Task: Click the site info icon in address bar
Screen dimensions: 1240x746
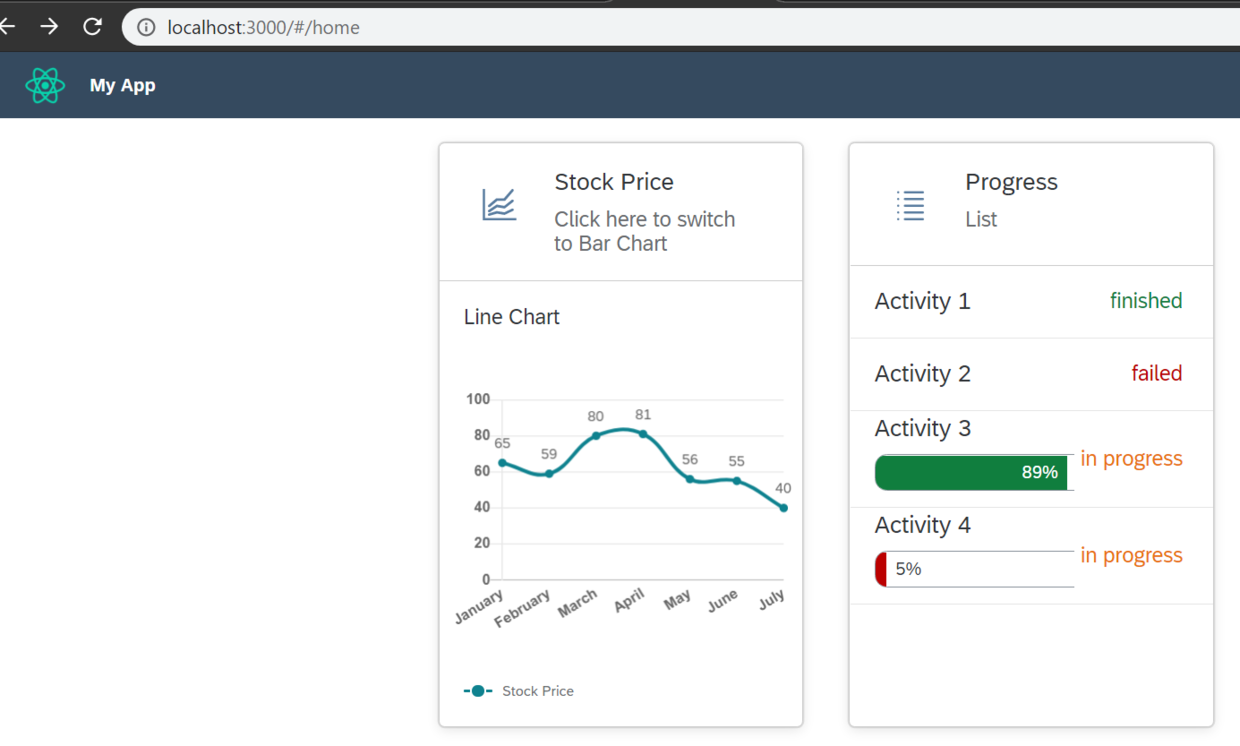Action: coord(146,27)
